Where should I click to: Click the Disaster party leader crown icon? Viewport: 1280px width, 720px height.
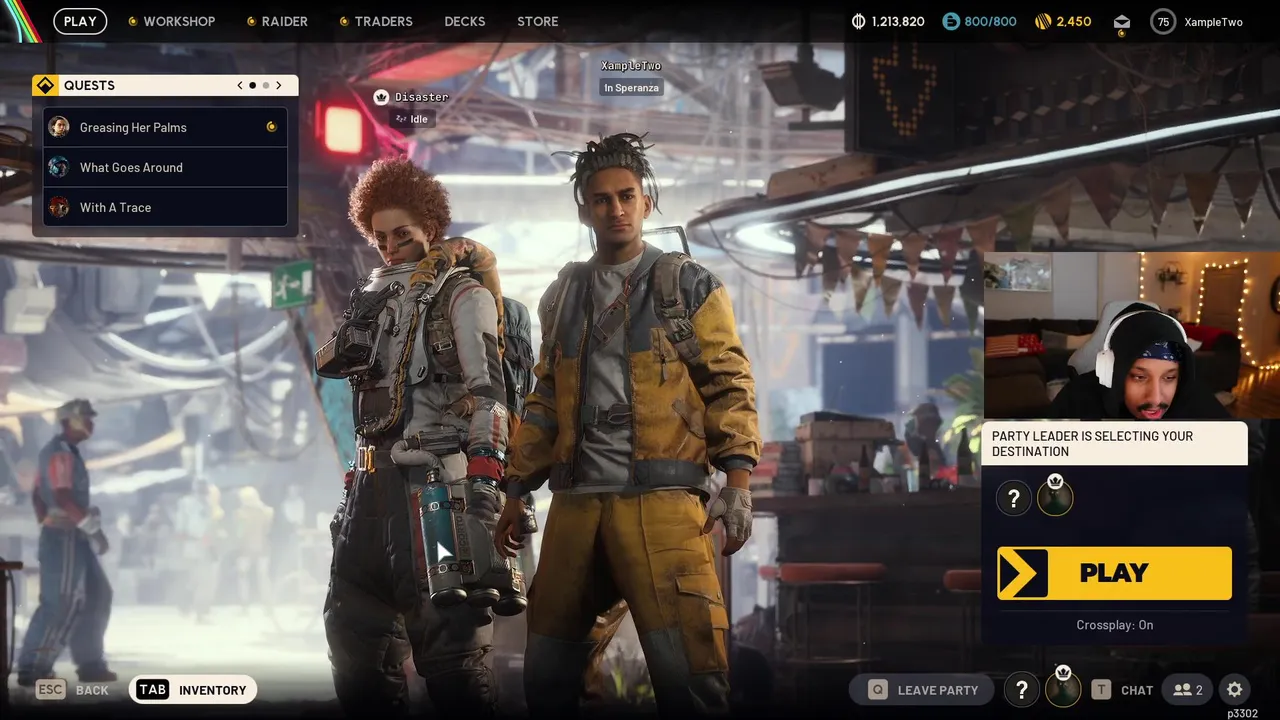(381, 97)
